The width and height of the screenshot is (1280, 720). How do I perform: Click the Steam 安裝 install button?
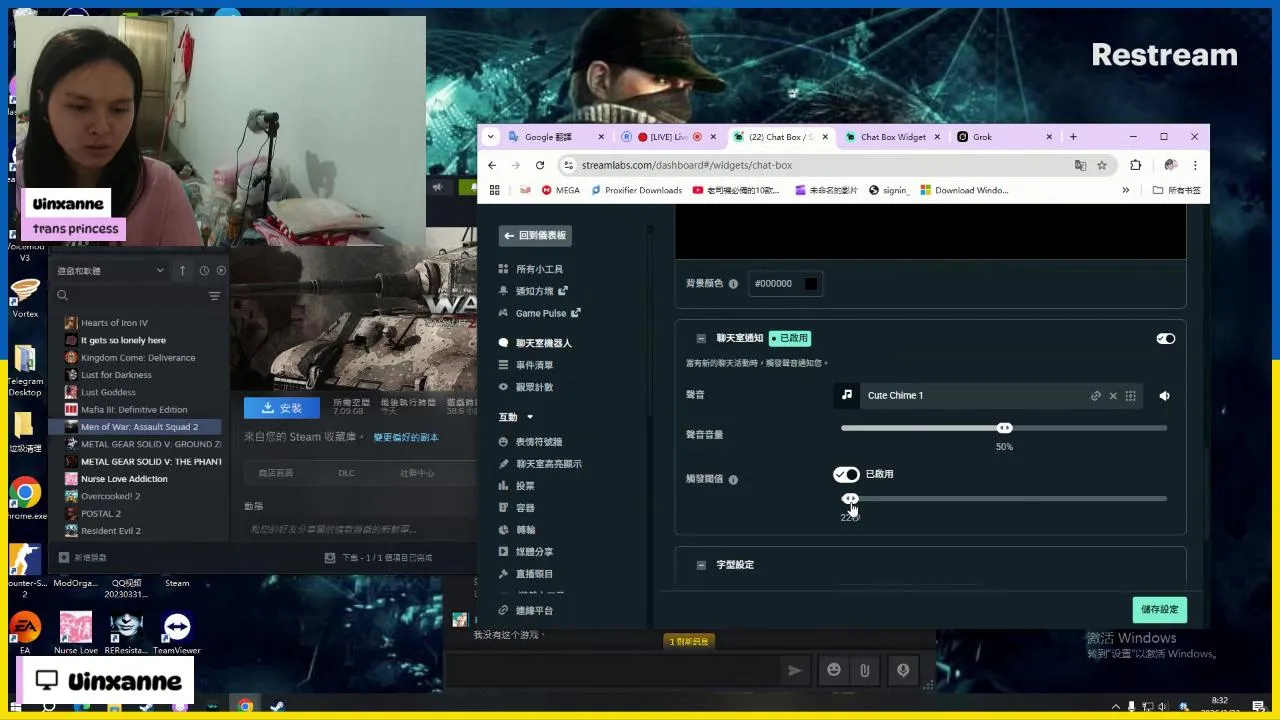click(282, 408)
